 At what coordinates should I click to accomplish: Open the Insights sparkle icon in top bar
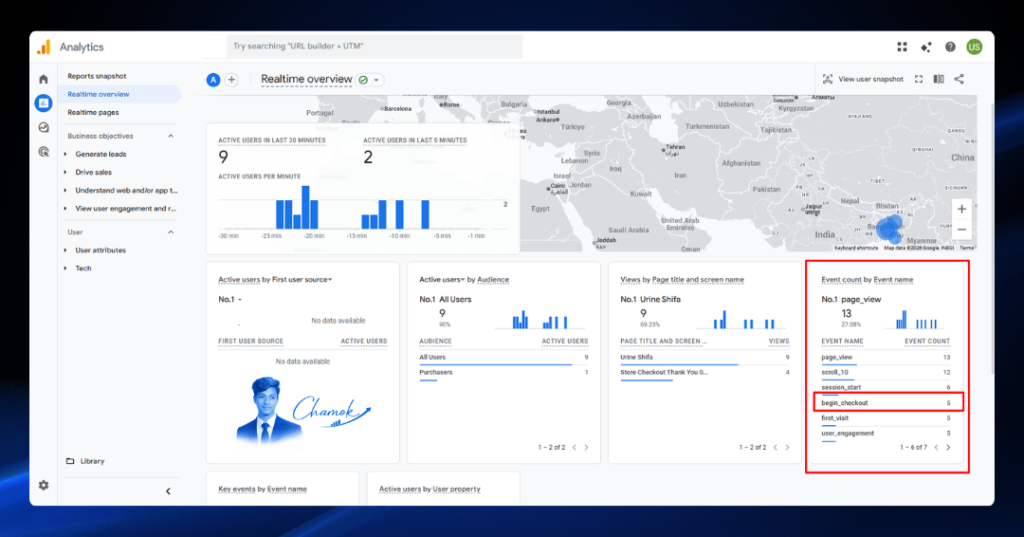pyautogui.click(x=926, y=46)
